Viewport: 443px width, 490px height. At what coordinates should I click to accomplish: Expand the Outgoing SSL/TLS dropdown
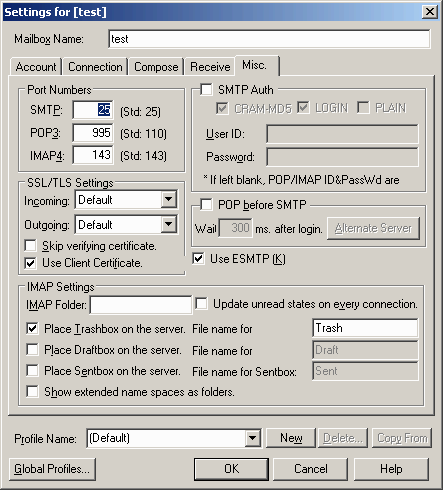click(x=168, y=224)
